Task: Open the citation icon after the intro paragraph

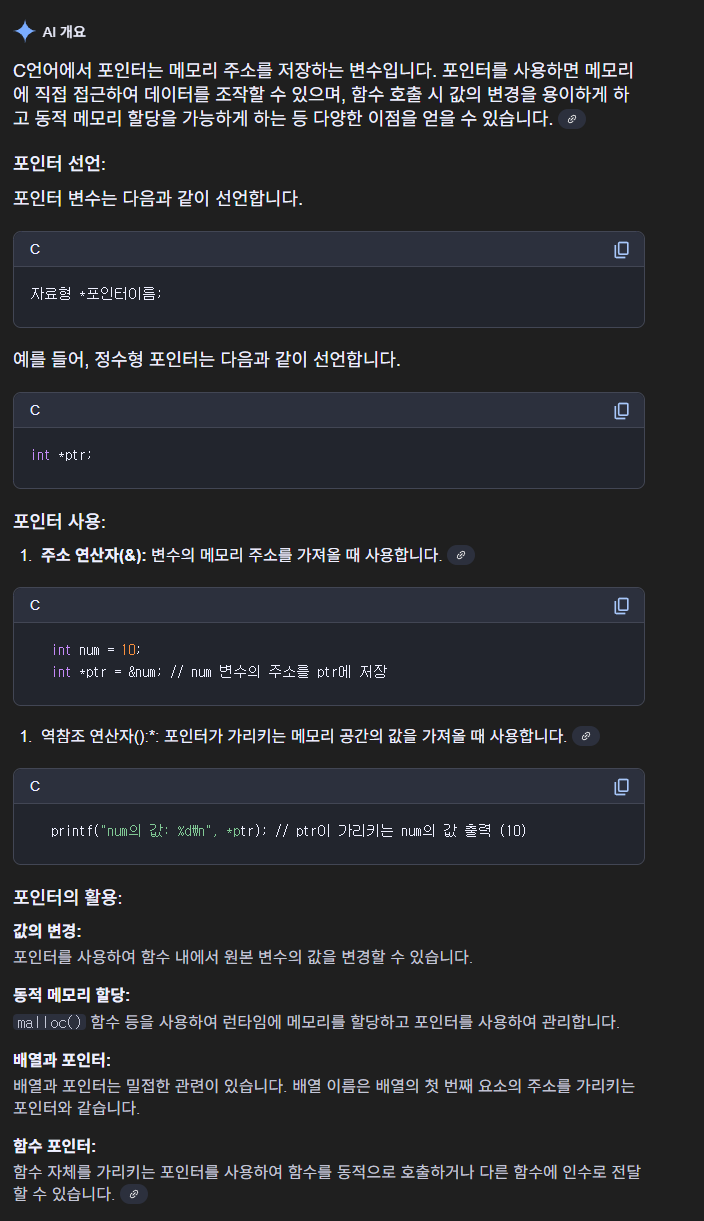Action: pyautogui.click(x=572, y=120)
